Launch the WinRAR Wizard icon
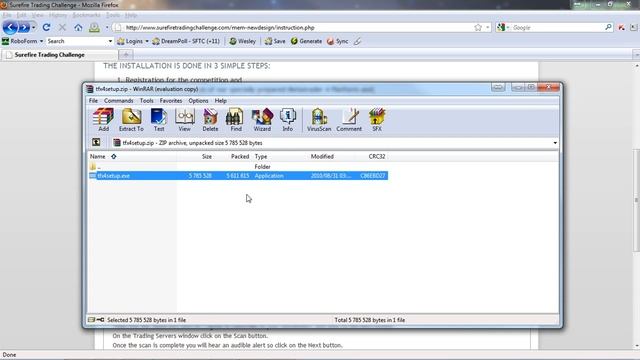640x360 pixels. click(x=262, y=120)
